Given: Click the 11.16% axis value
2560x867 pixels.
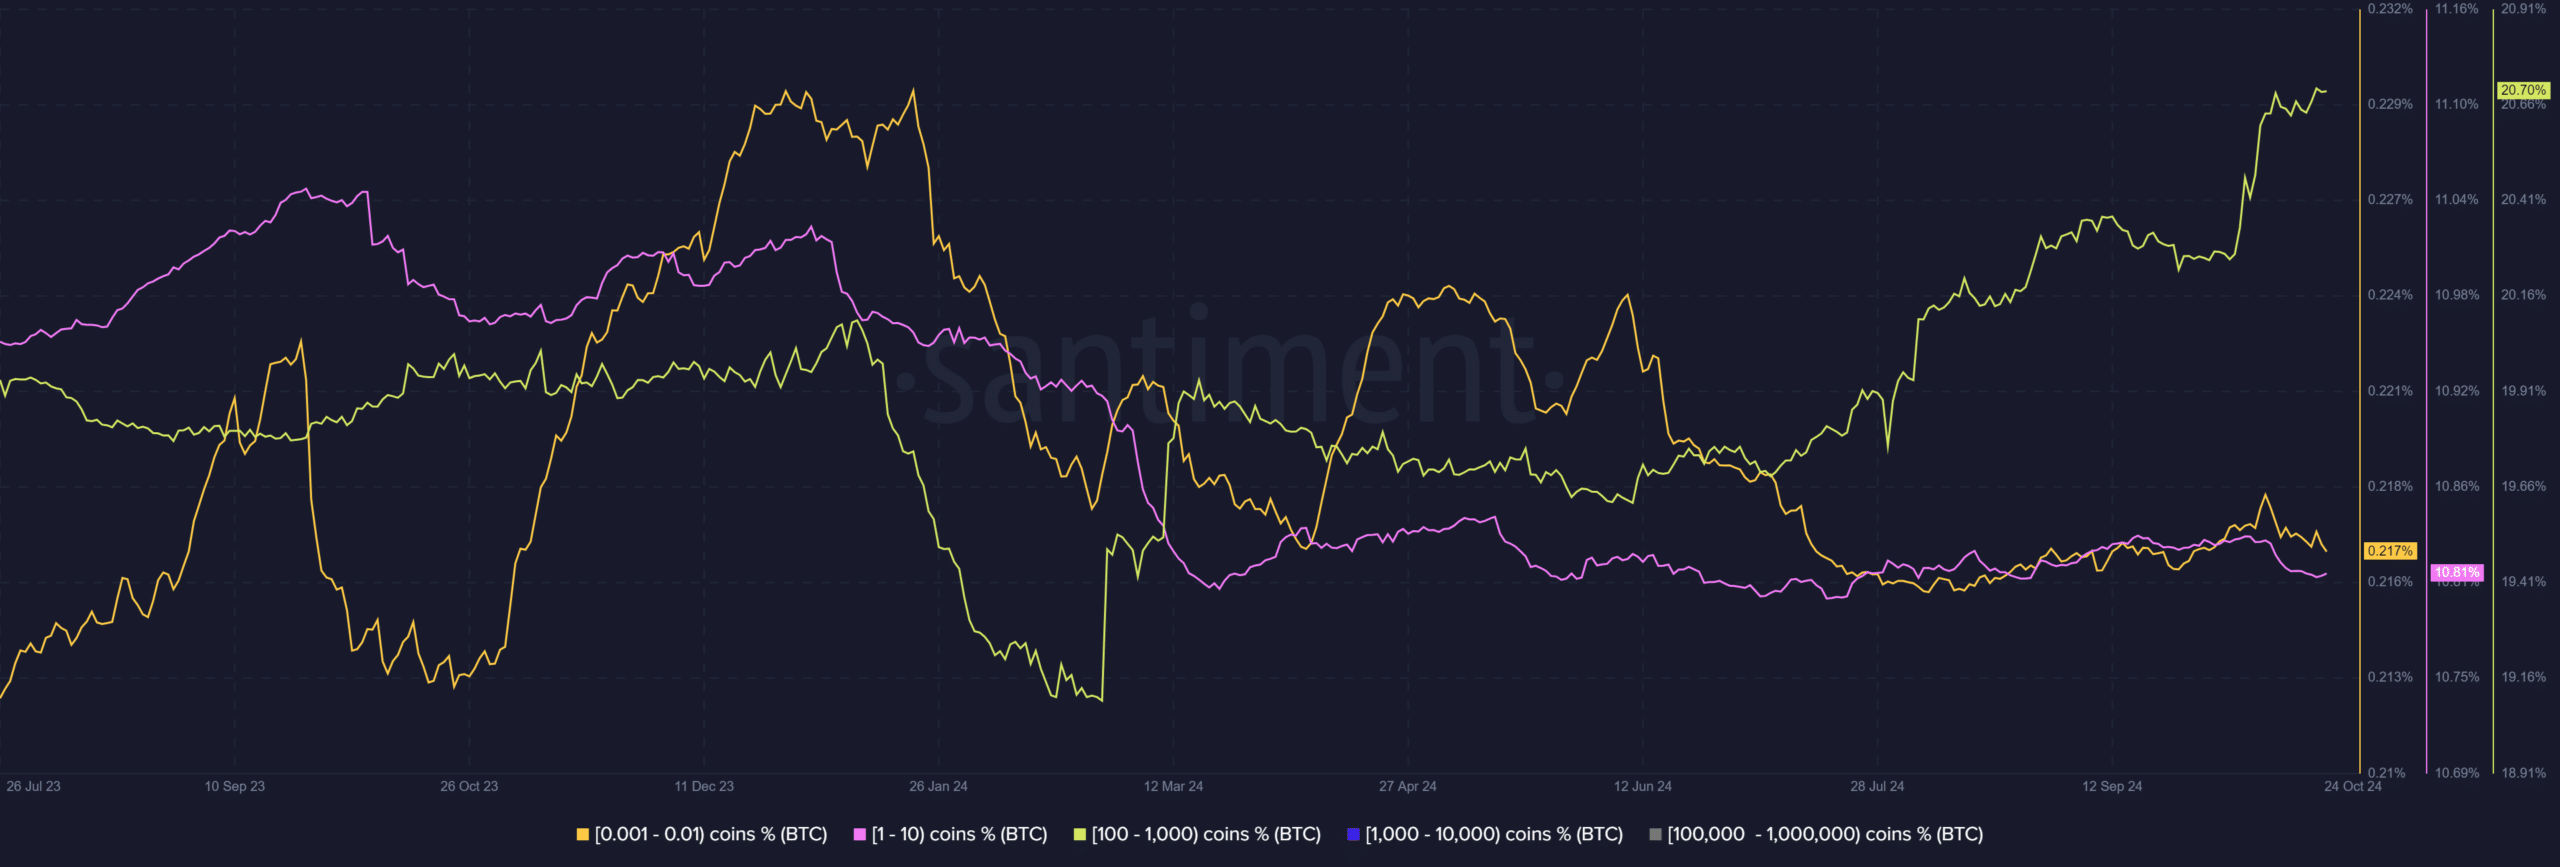Looking at the screenshot, I should (2457, 9).
